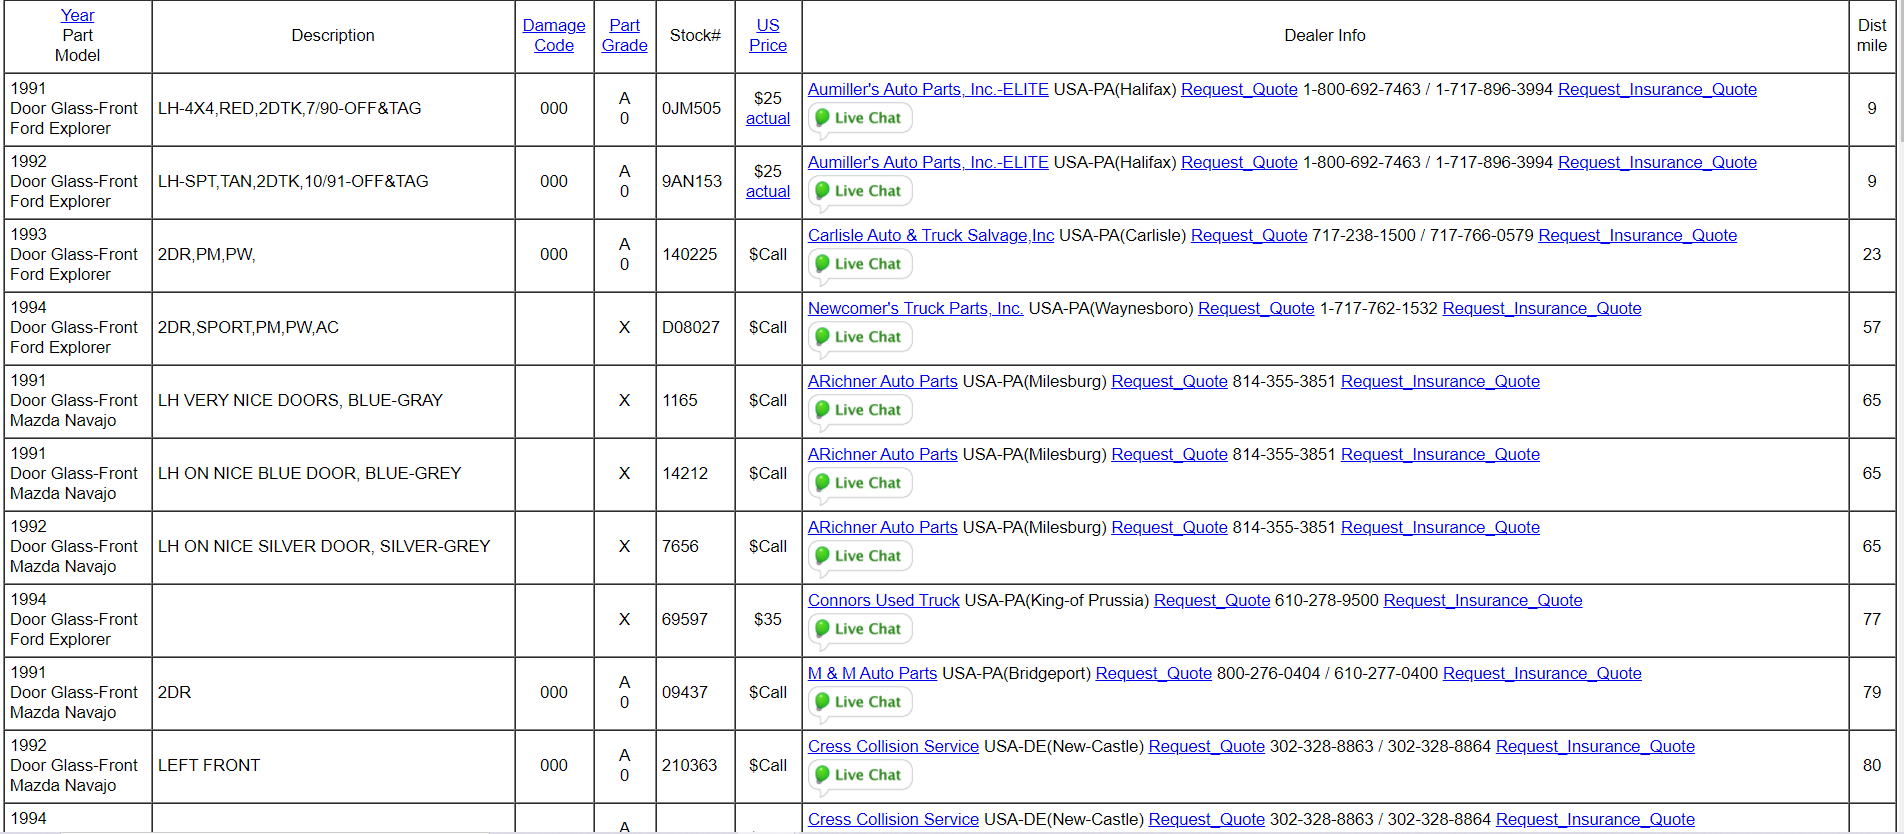Open the Part Grade header link
This screenshot has height=834, width=1904.
[625, 35]
